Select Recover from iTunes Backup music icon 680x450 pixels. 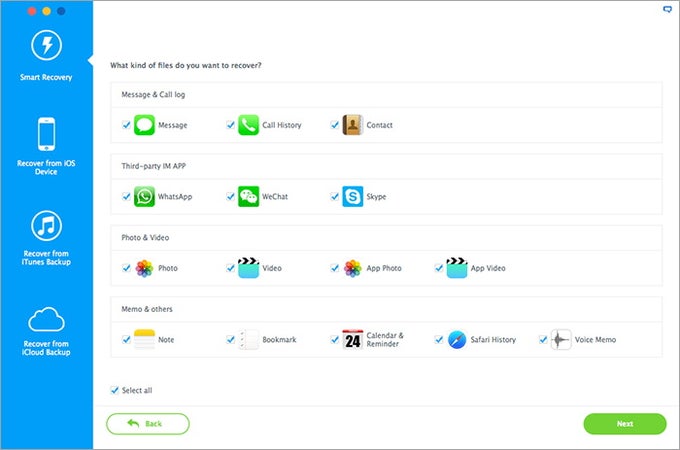[x=46, y=225]
